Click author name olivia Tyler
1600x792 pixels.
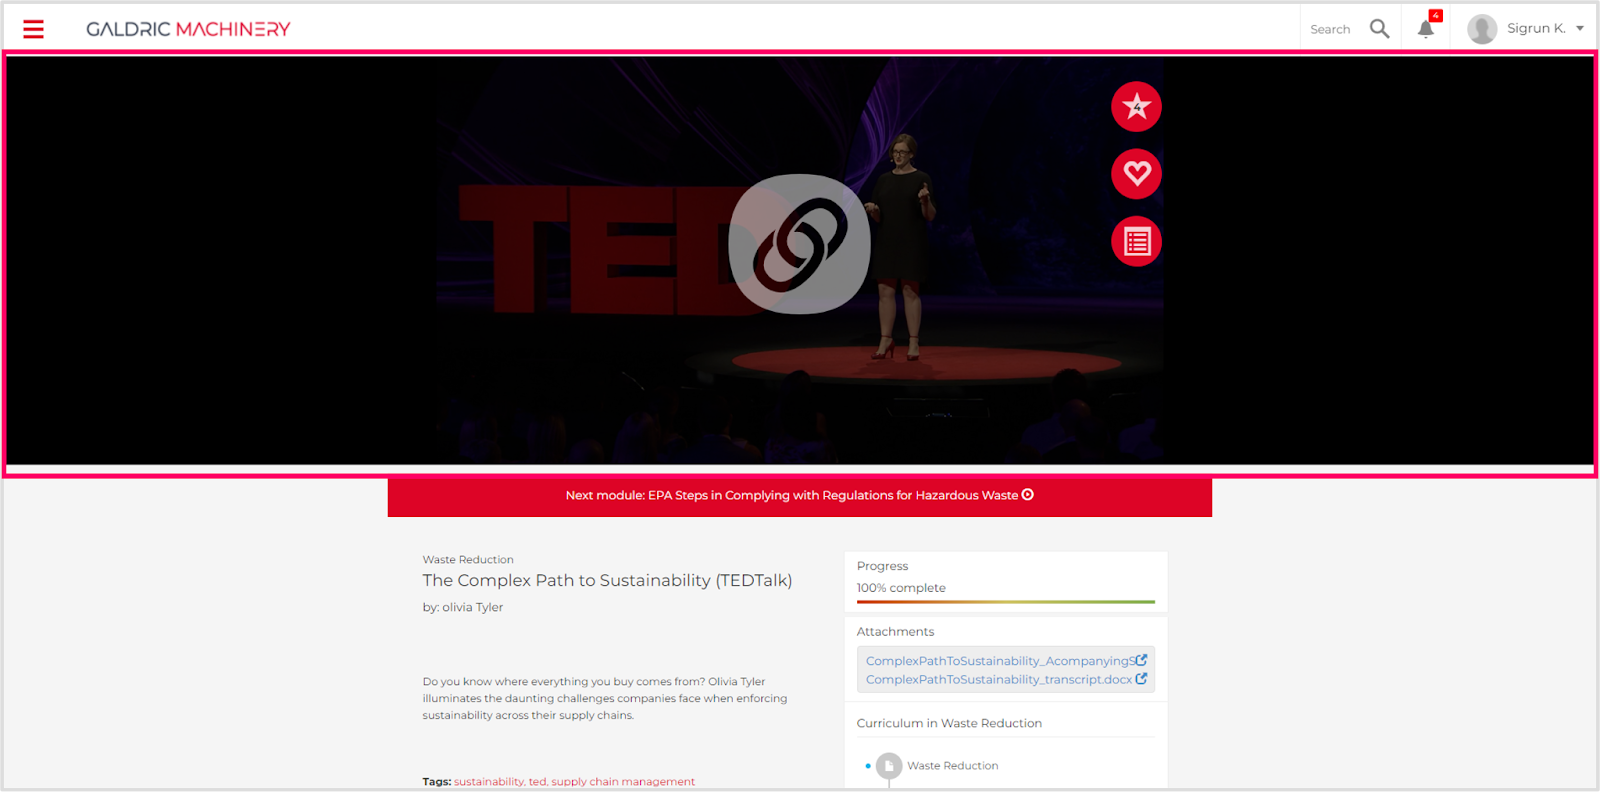tap(473, 607)
